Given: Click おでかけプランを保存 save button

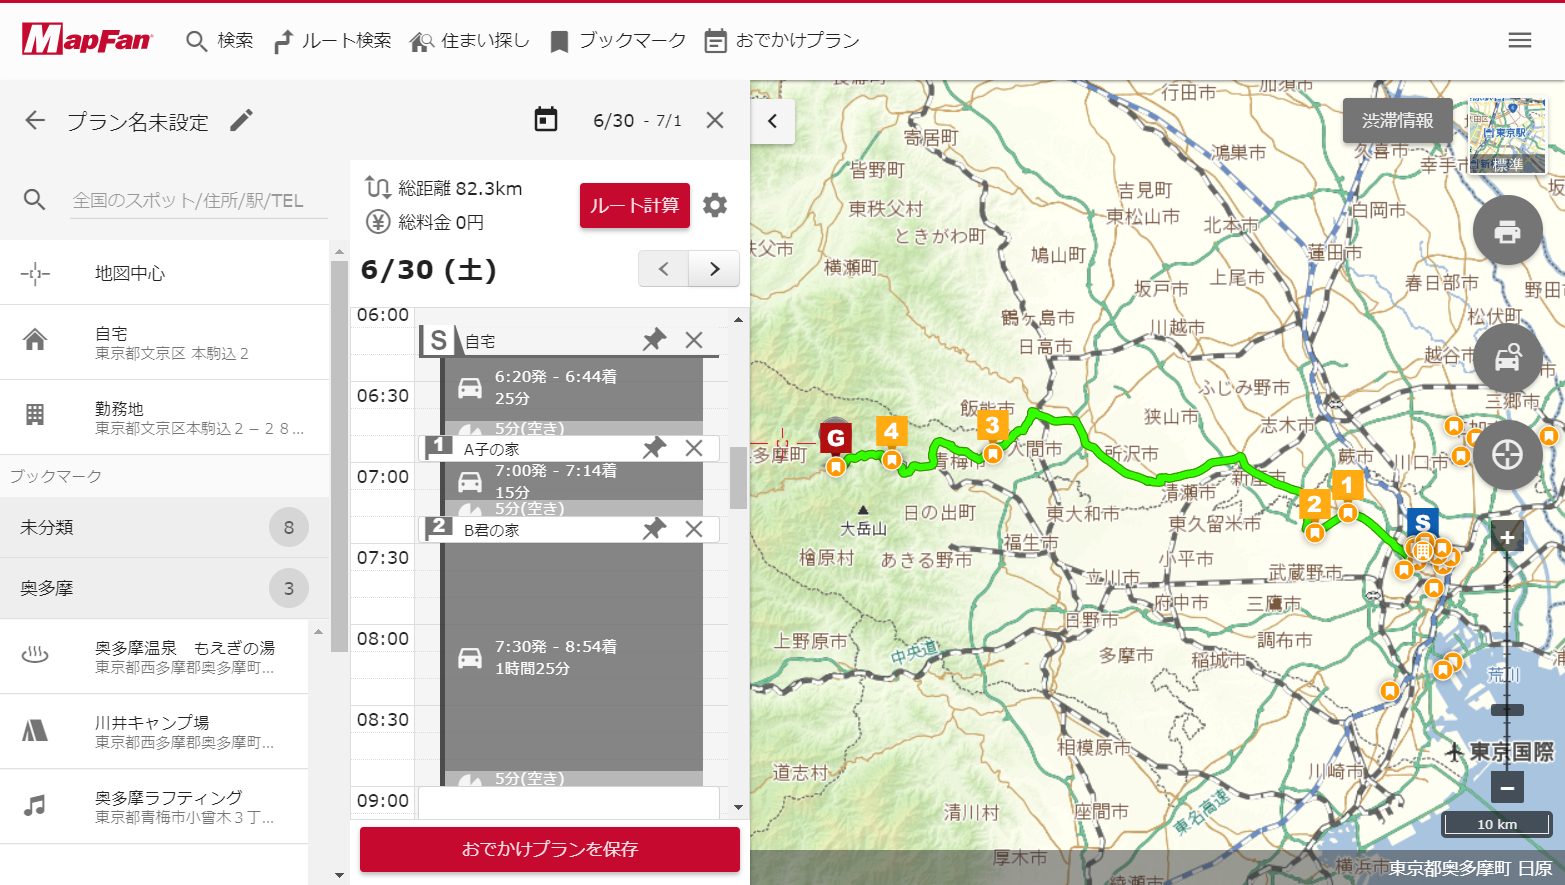Looking at the screenshot, I should [550, 849].
